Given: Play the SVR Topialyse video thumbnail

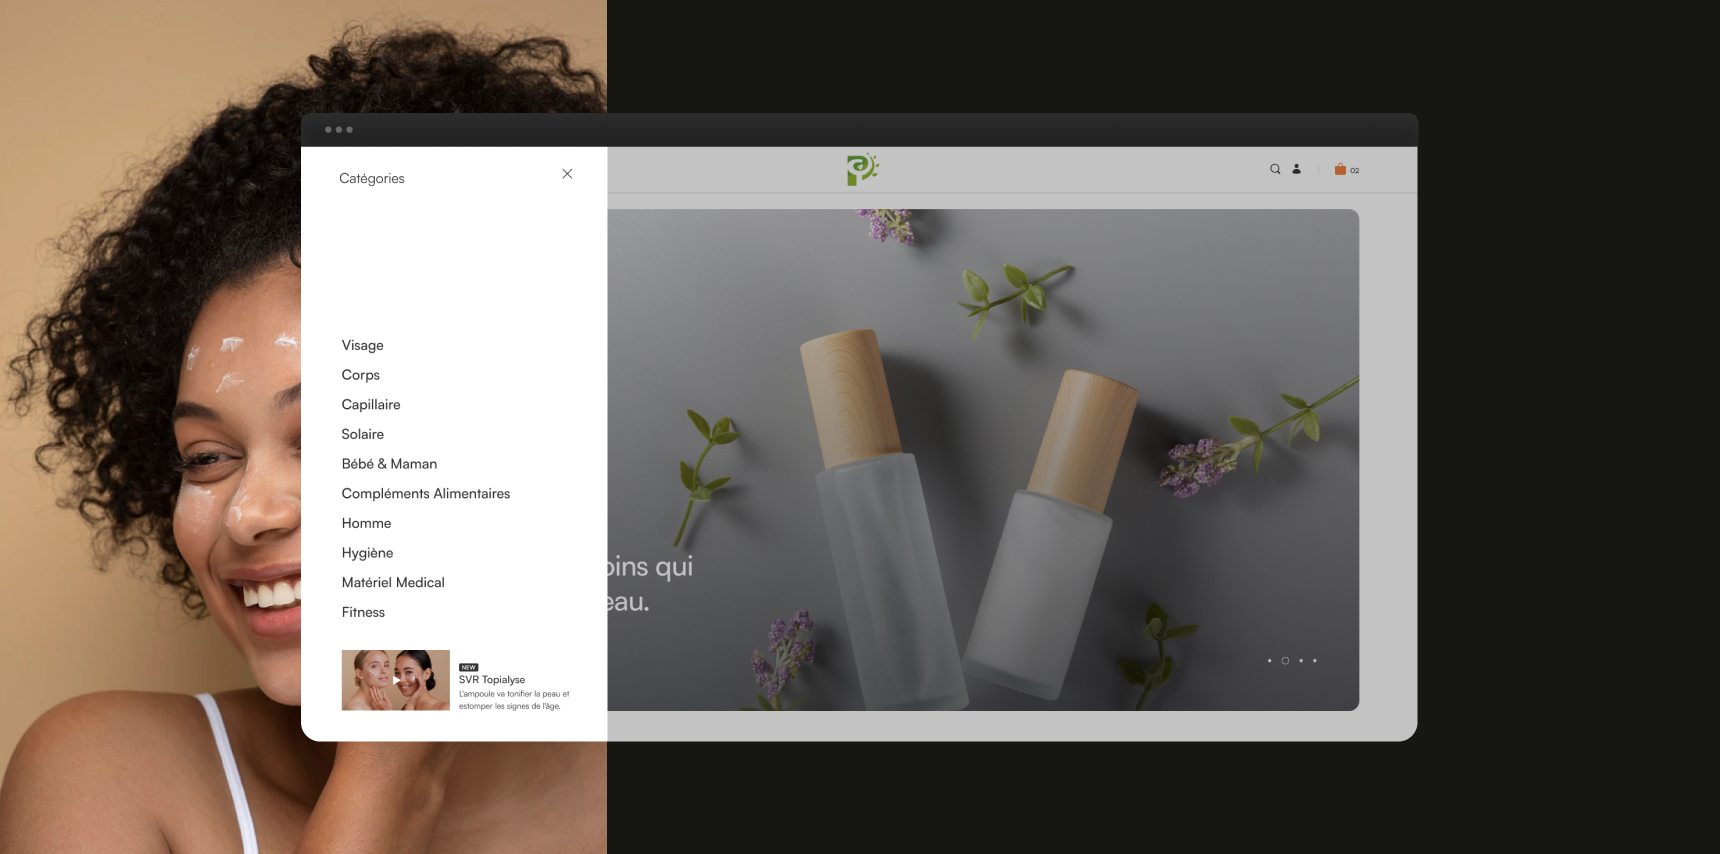Looking at the screenshot, I should 396,680.
